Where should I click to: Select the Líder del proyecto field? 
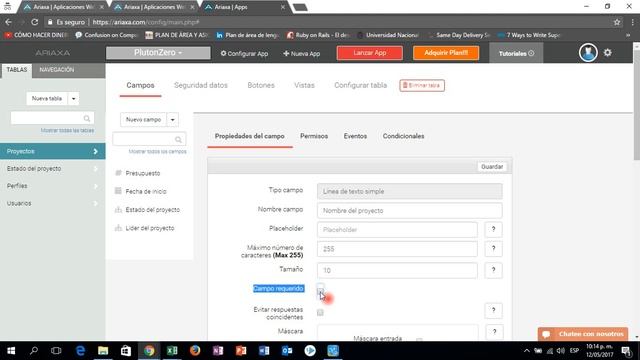pos(150,228)
